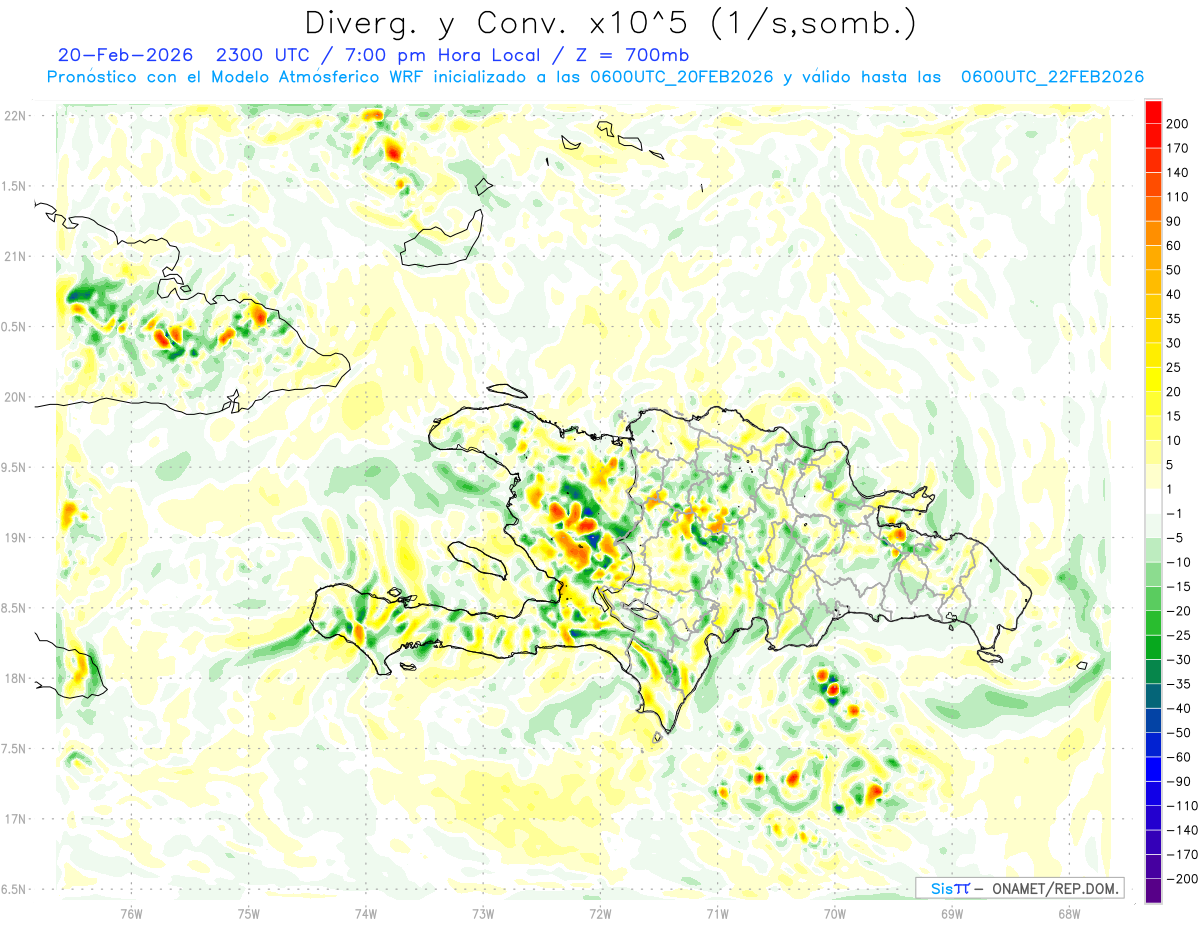The height and width of the screenshot is (927, 1200).
Task: Select the initialization time "0600UTC_20FEB2026"
Action: pos(681,77)
